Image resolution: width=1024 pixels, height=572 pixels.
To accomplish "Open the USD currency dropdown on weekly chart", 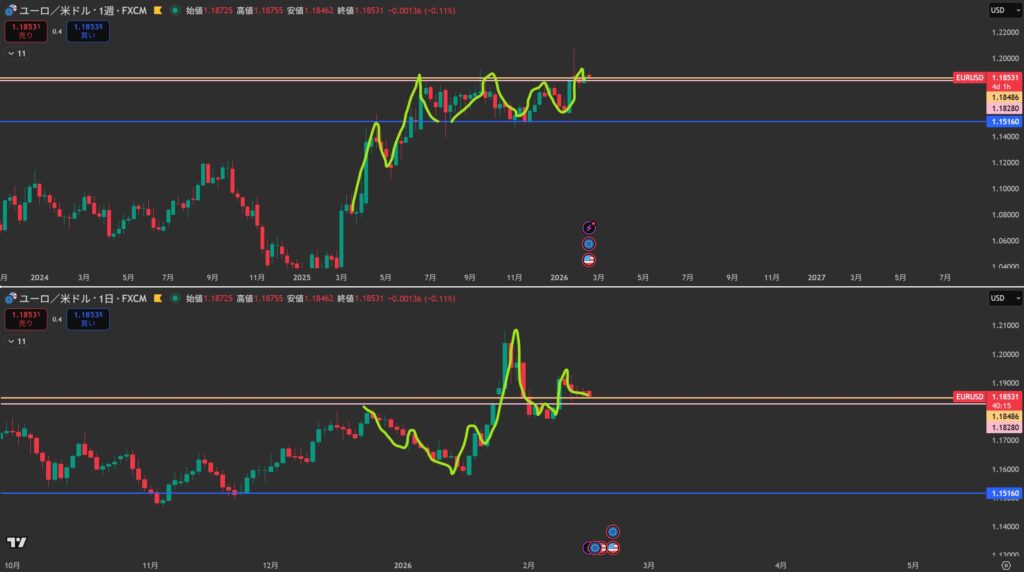I will [1000, 10].
